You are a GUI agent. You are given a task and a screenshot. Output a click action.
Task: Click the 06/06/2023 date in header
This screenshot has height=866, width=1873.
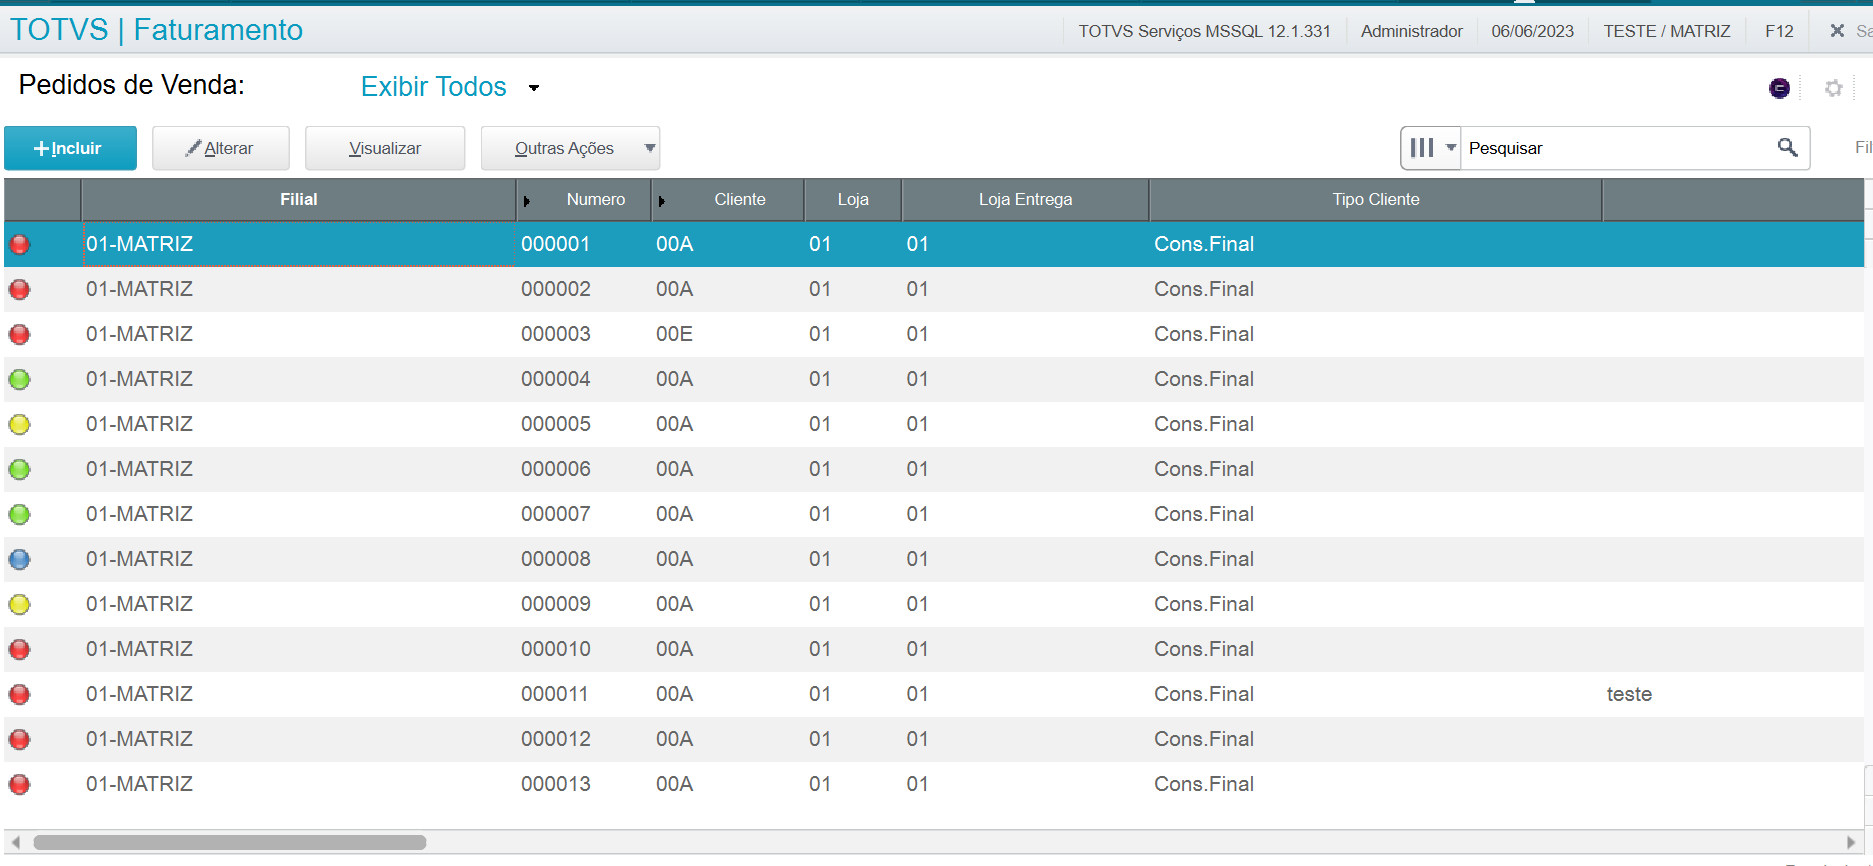point(1532,31)
